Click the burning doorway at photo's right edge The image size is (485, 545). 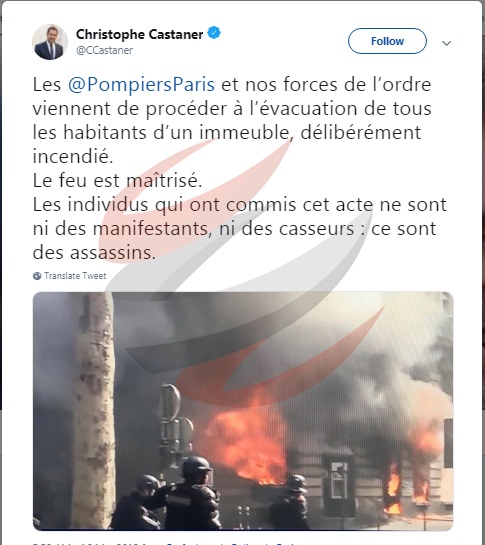(394, 488)
